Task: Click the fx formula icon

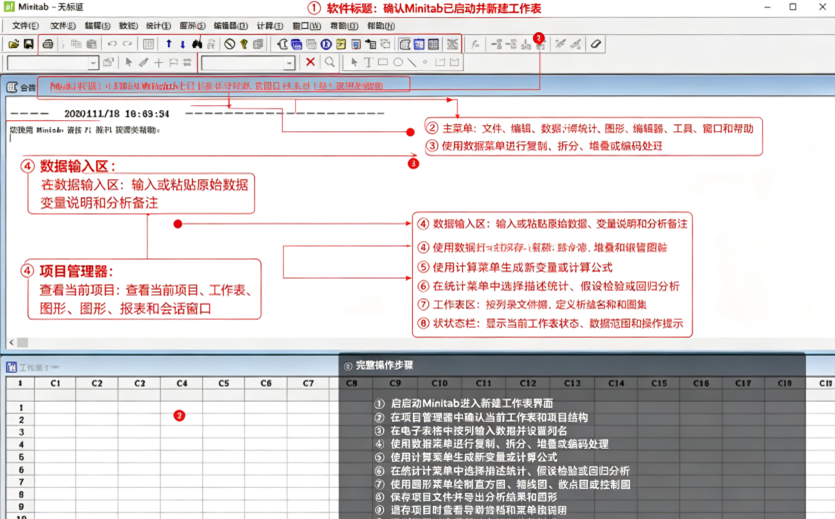Action: click(x=475, y=44)
